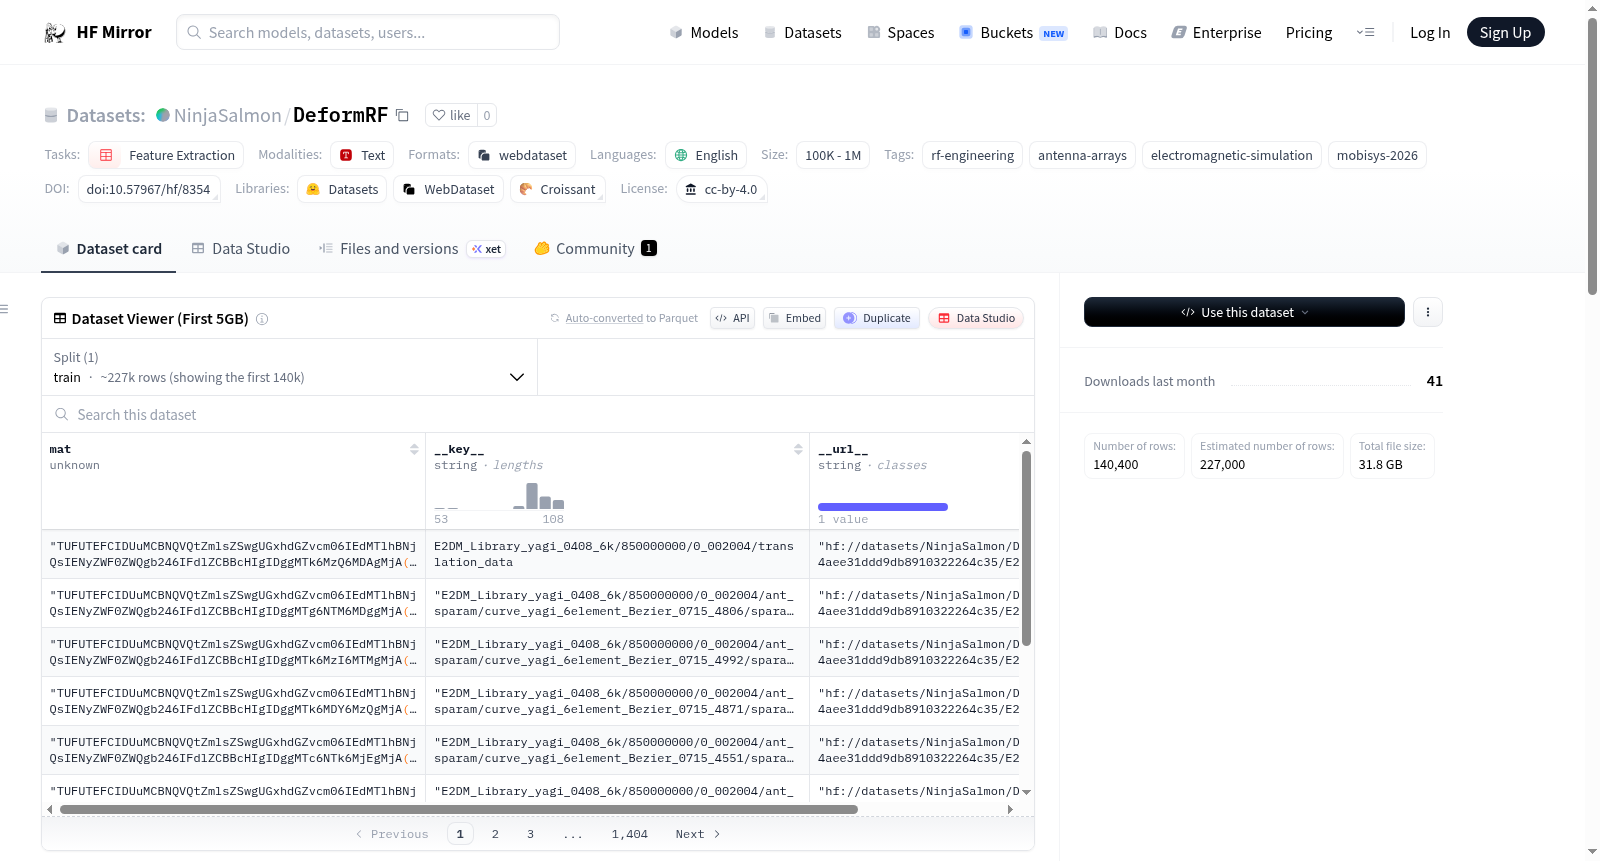
Task: Go to the Community tab
Action: click(x=596, y=249)
